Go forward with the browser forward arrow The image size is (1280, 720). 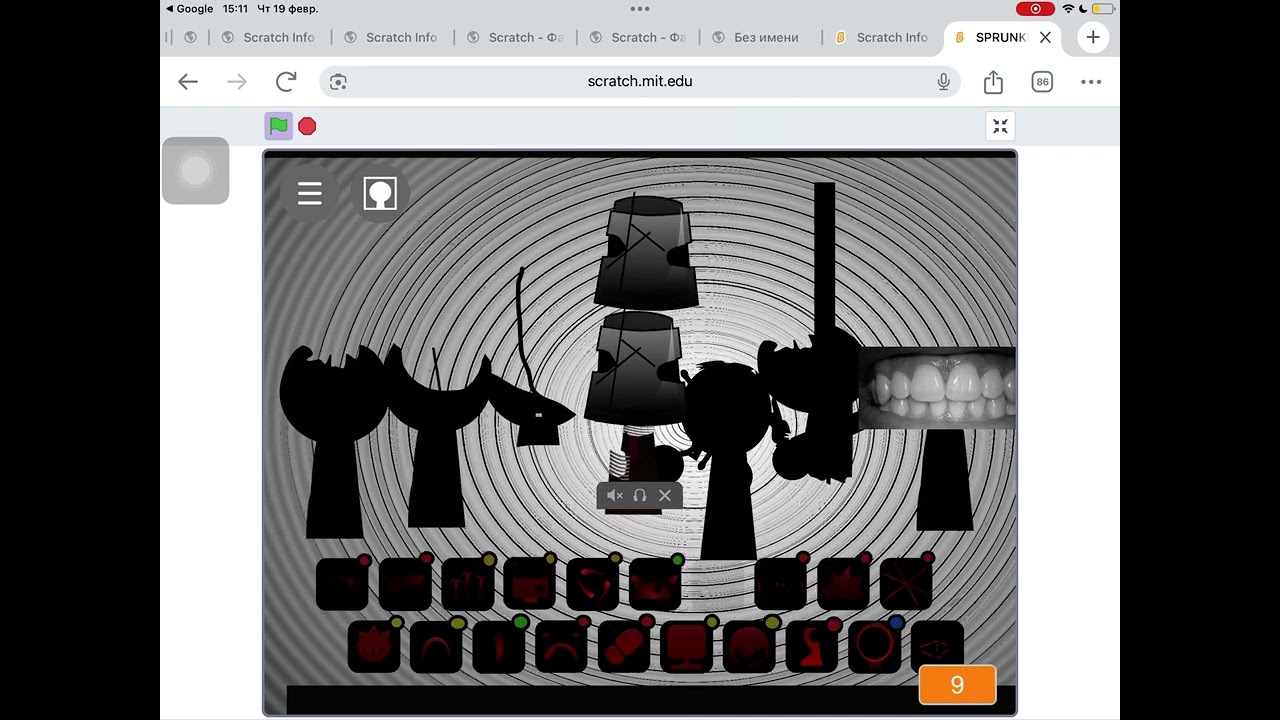pyautogui.click(x=237, y=82)
